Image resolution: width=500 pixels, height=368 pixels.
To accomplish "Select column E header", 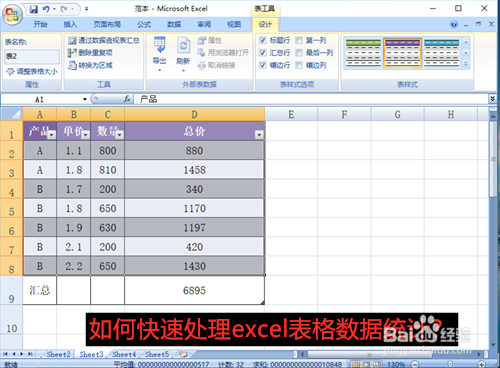I will 291,114.
